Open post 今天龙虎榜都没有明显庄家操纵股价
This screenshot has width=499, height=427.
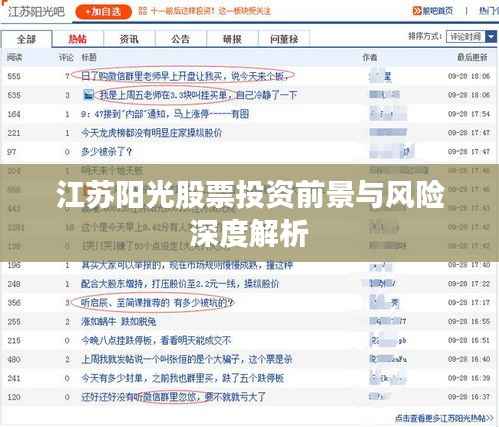tap(151, 133)
